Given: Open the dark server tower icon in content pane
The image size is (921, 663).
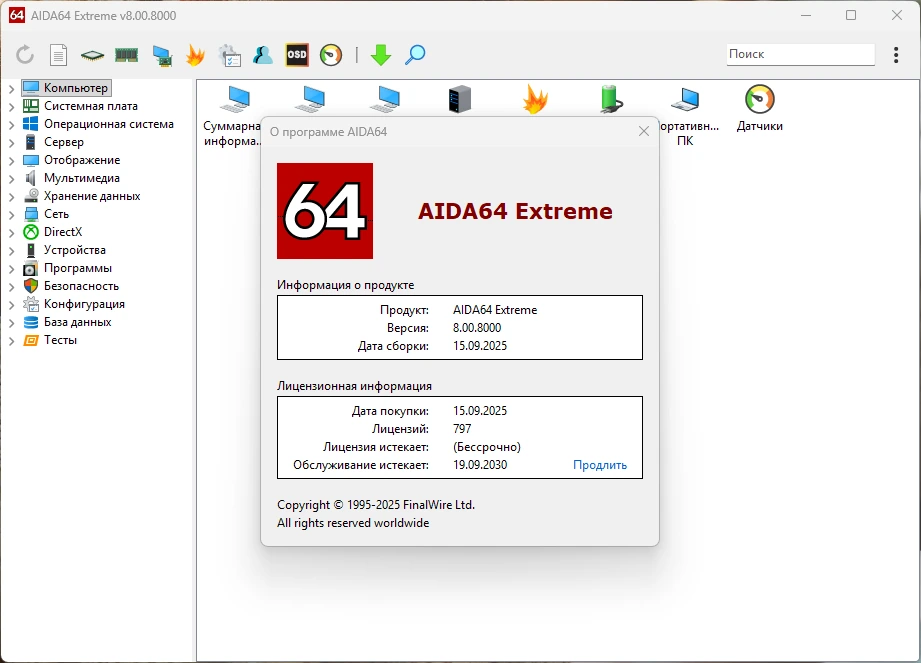Looking at the screenshot, I should coord(460,99).
